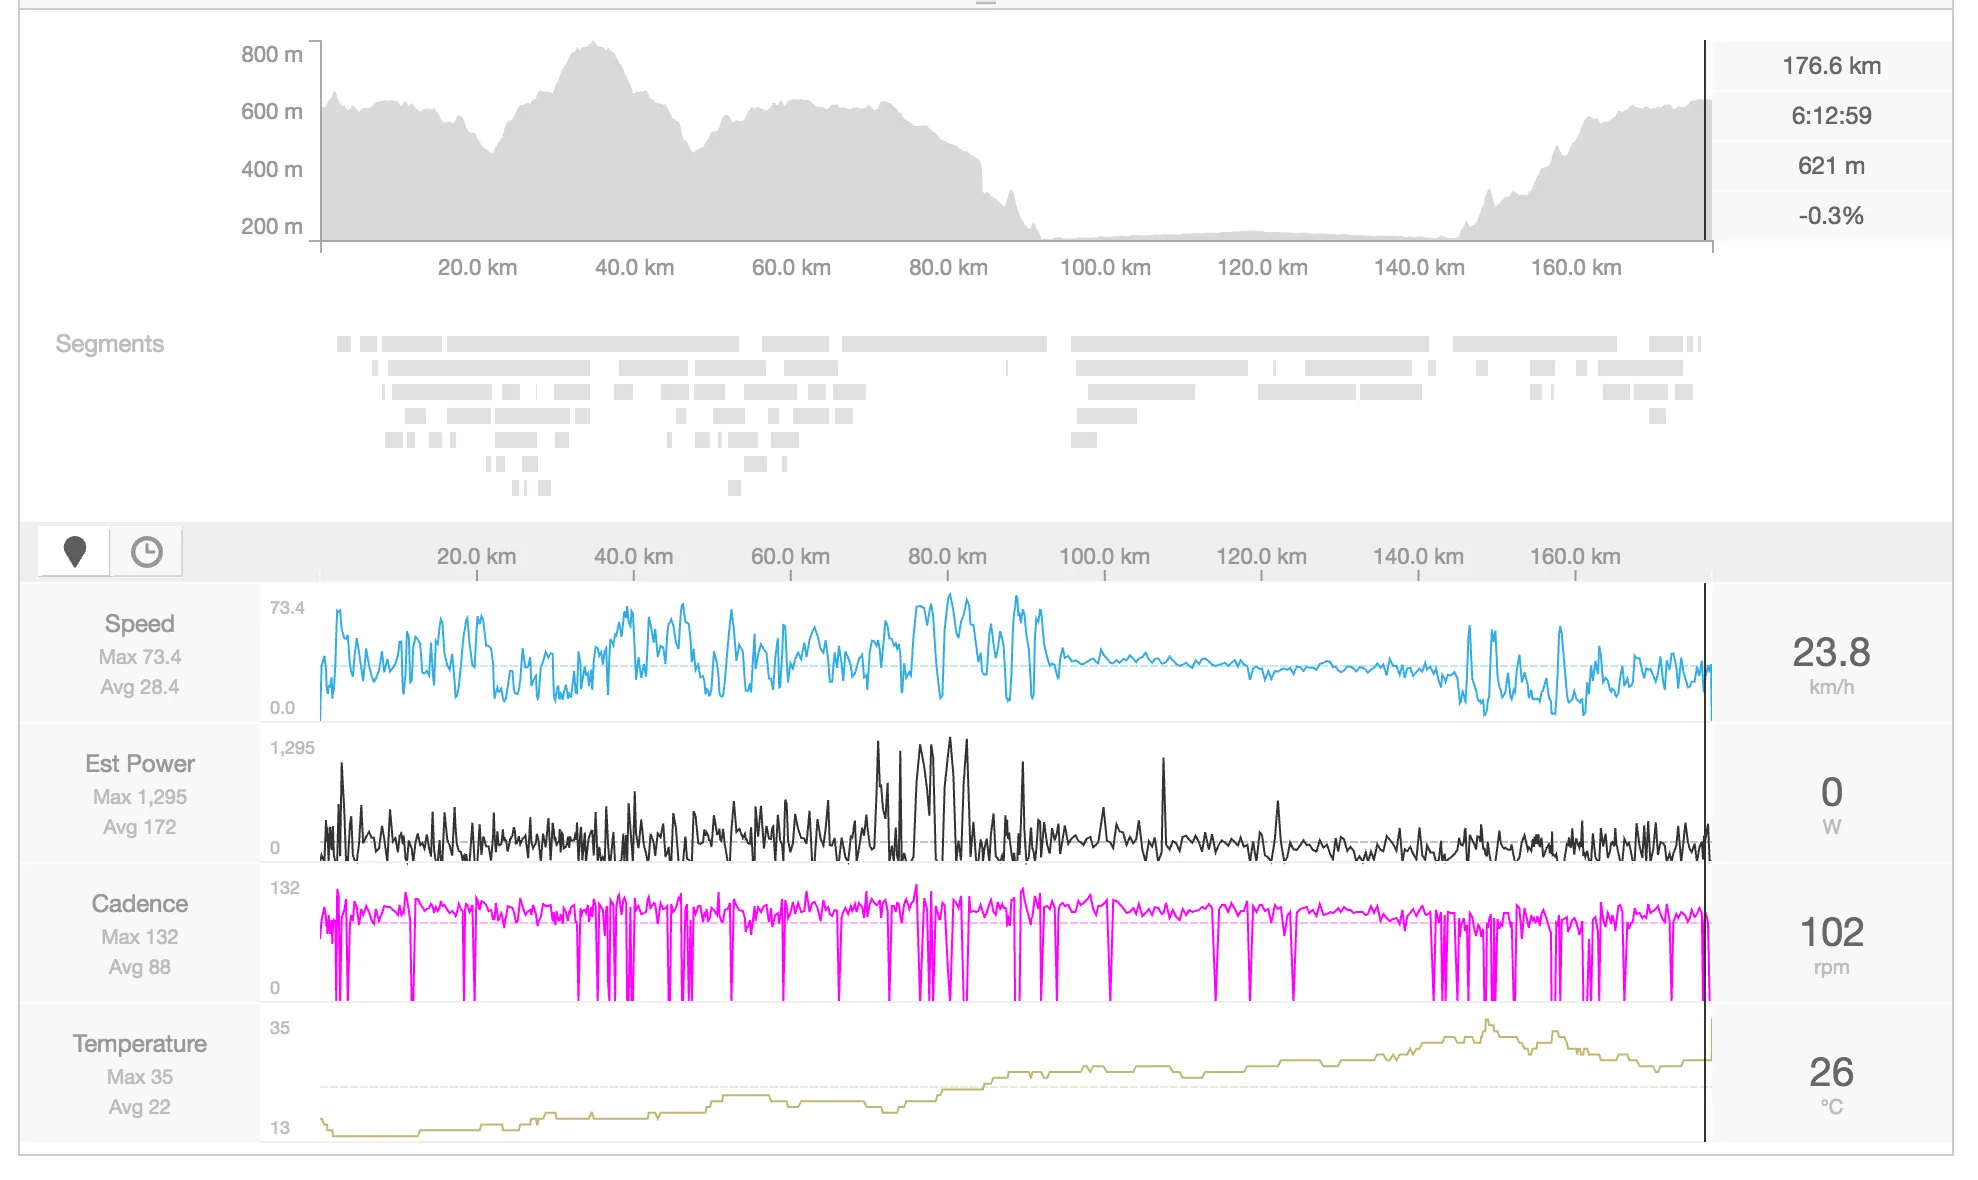Switch x-axis to distance with pin icon

pyautogui.click(x=74, y=551)
